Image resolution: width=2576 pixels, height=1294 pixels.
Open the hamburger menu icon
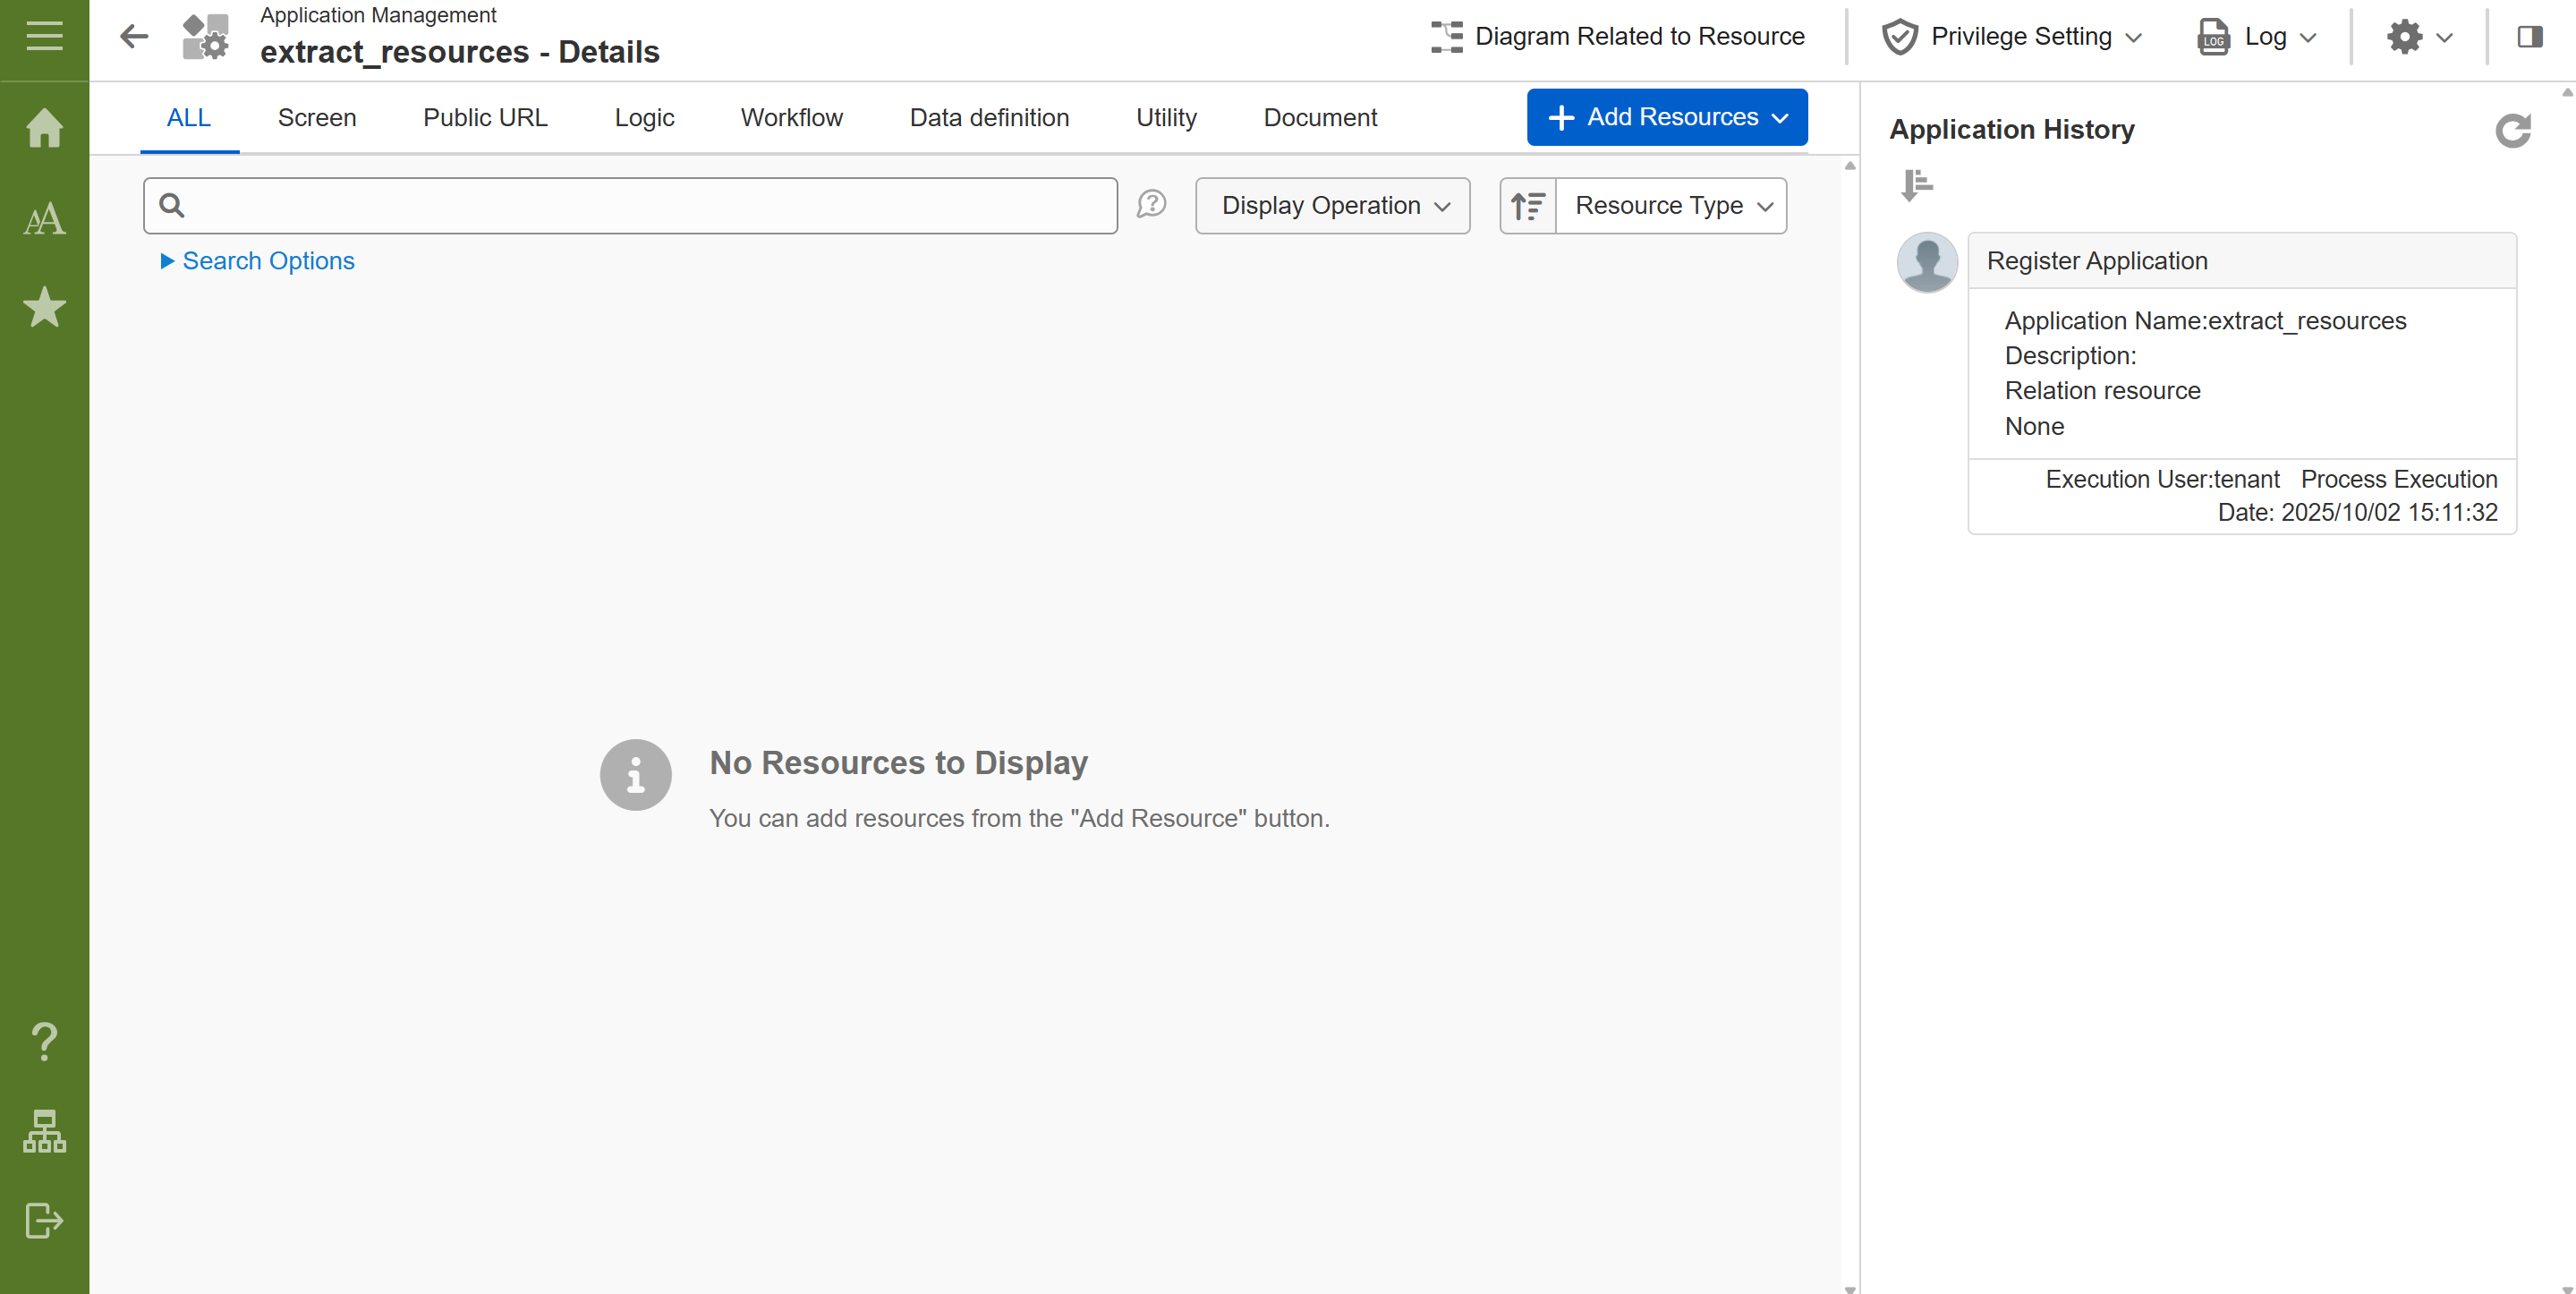pos(44,37)
